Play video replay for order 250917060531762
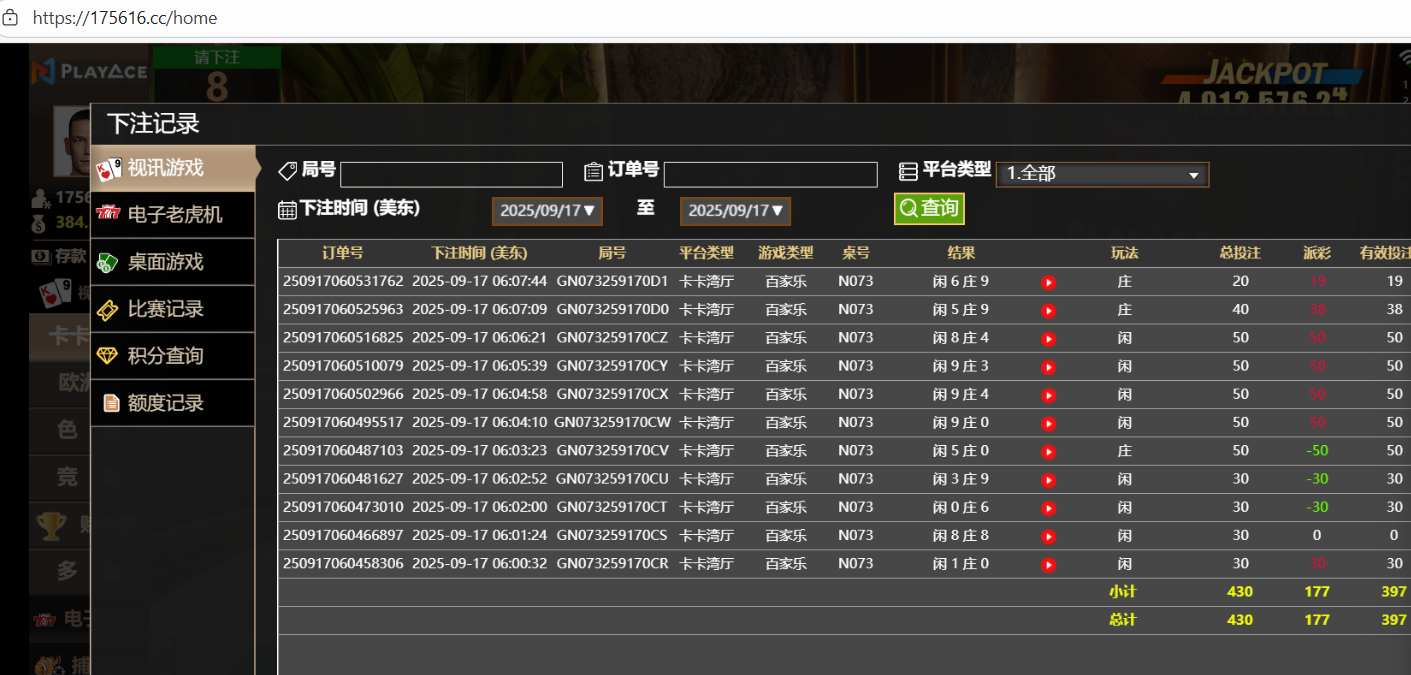 tap(1048, 282)
